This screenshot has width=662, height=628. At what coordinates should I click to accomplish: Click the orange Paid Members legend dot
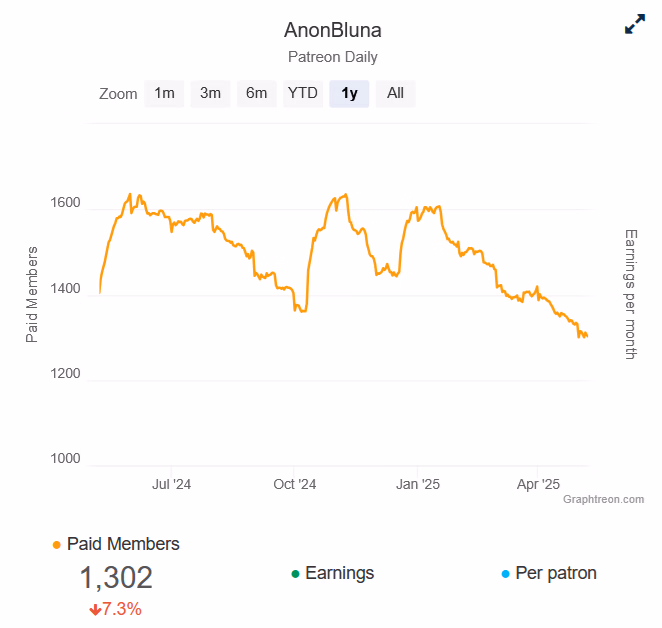point(56,545)
